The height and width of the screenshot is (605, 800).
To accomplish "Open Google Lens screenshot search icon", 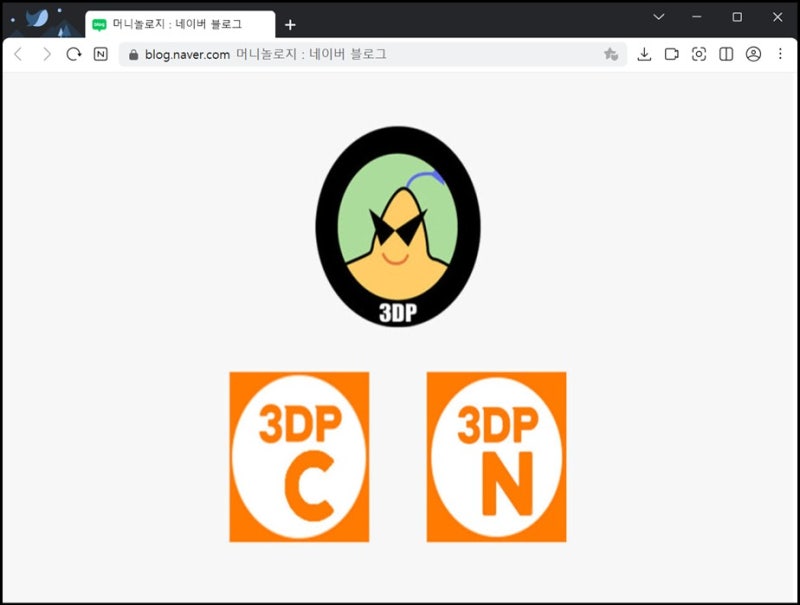I will coord(700,55).
